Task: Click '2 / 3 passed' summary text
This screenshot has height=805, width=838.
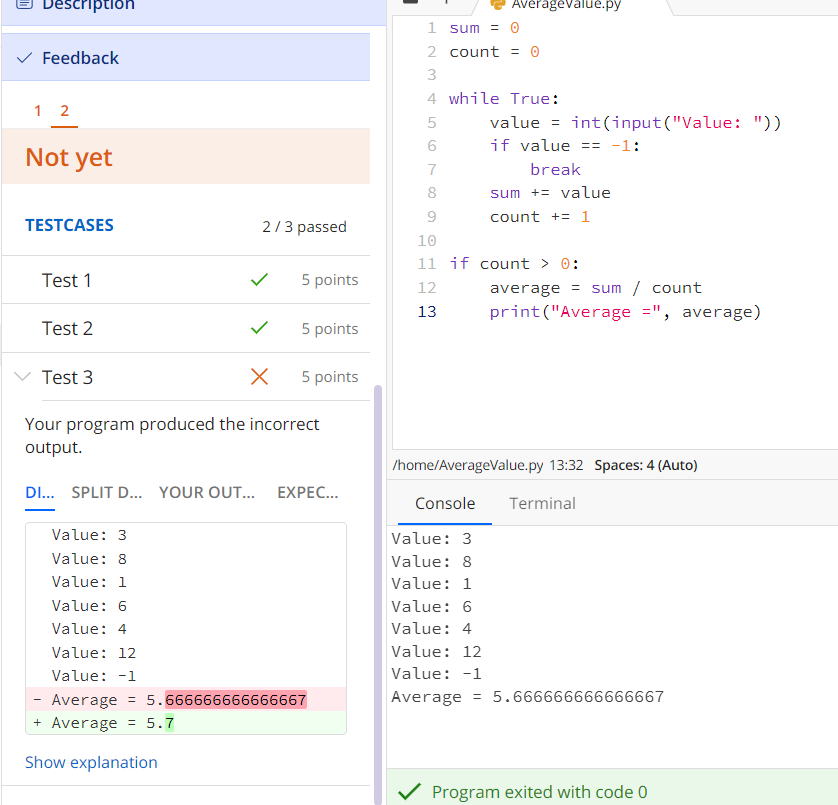Action: [304, 227]
